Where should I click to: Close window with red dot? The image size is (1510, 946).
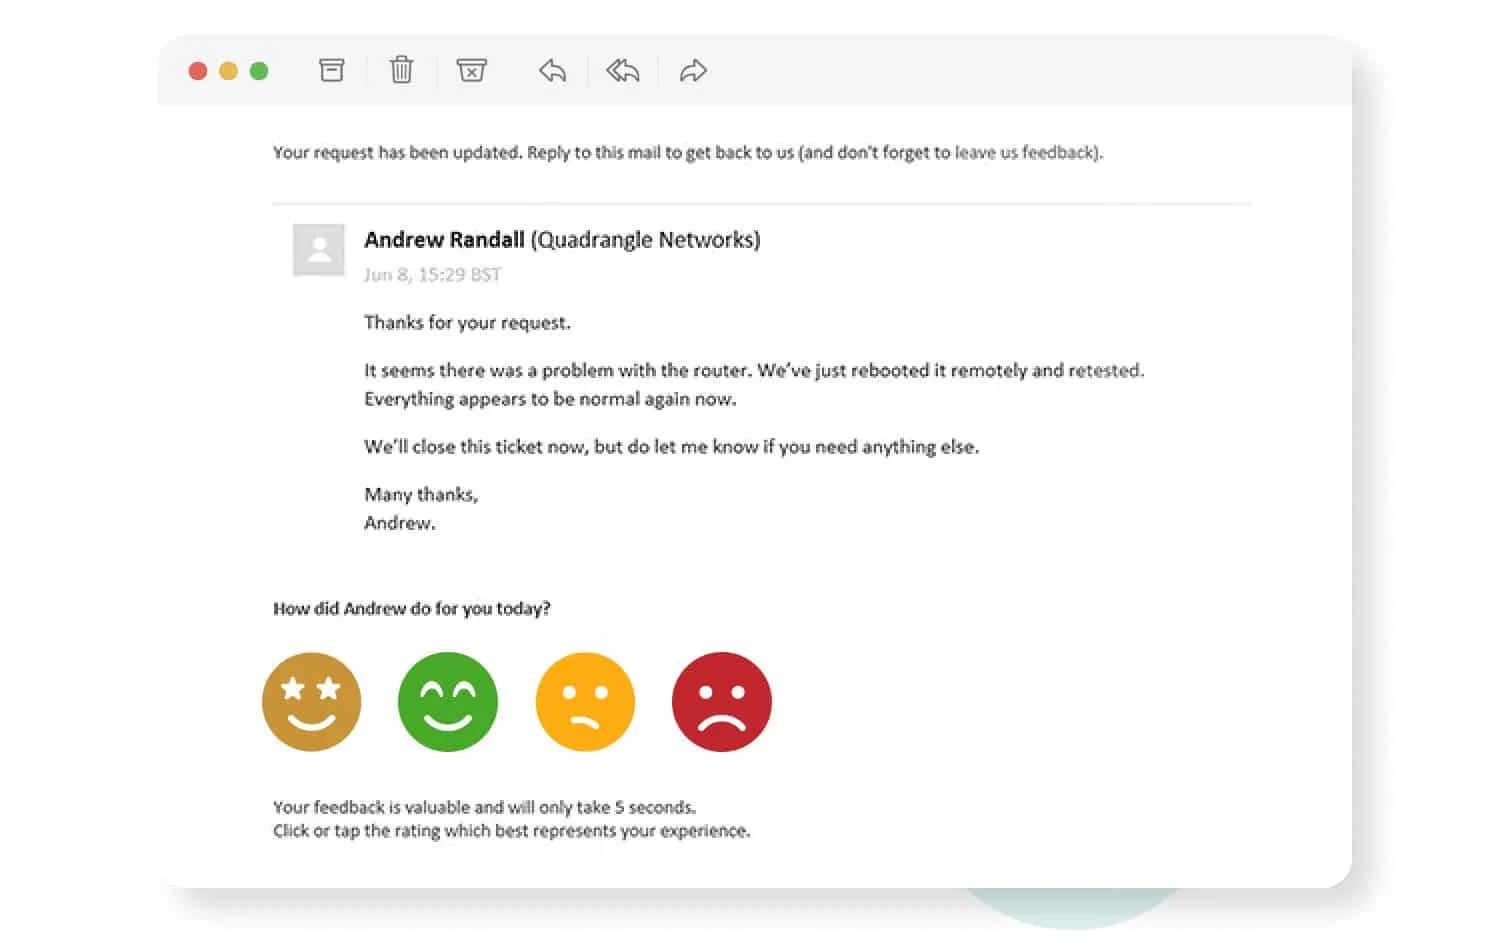click(198, 71)
